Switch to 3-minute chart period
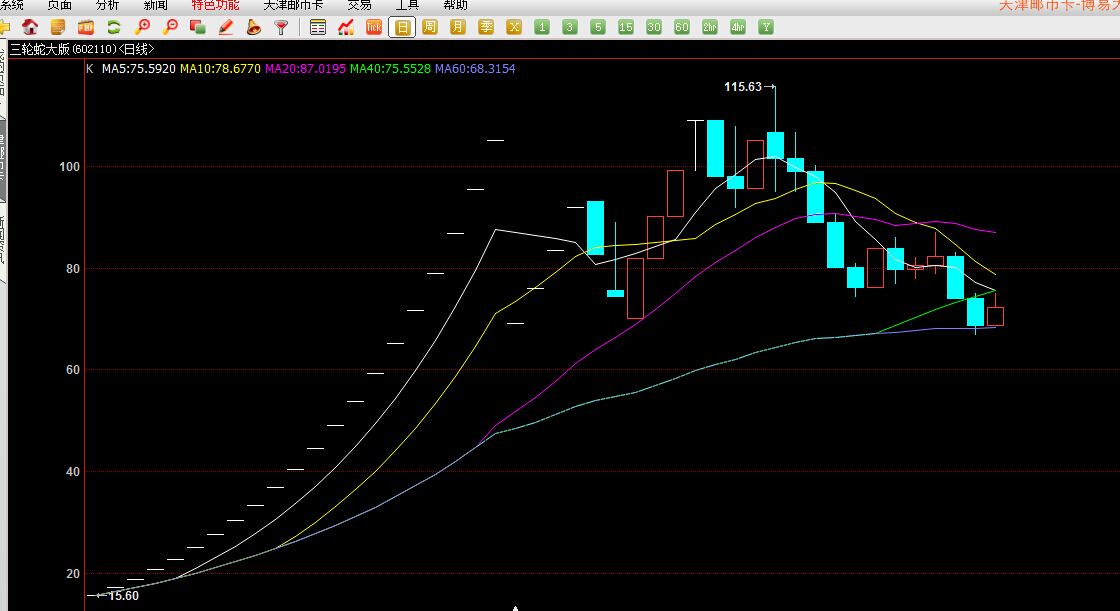 (569, 27)
